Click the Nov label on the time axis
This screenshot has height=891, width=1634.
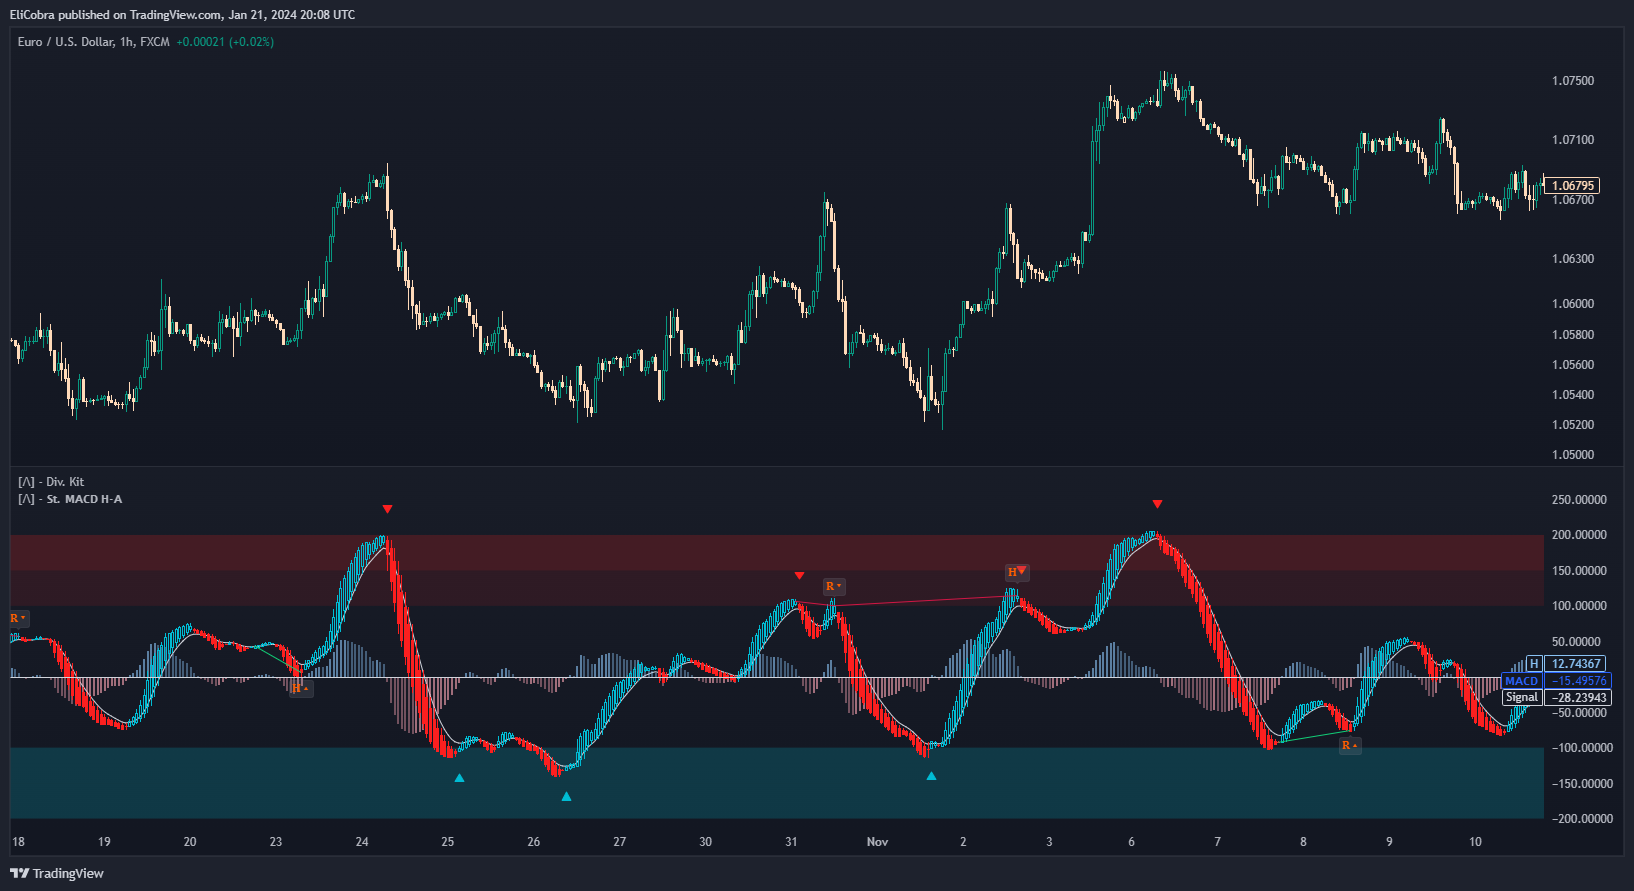(877, 842)
